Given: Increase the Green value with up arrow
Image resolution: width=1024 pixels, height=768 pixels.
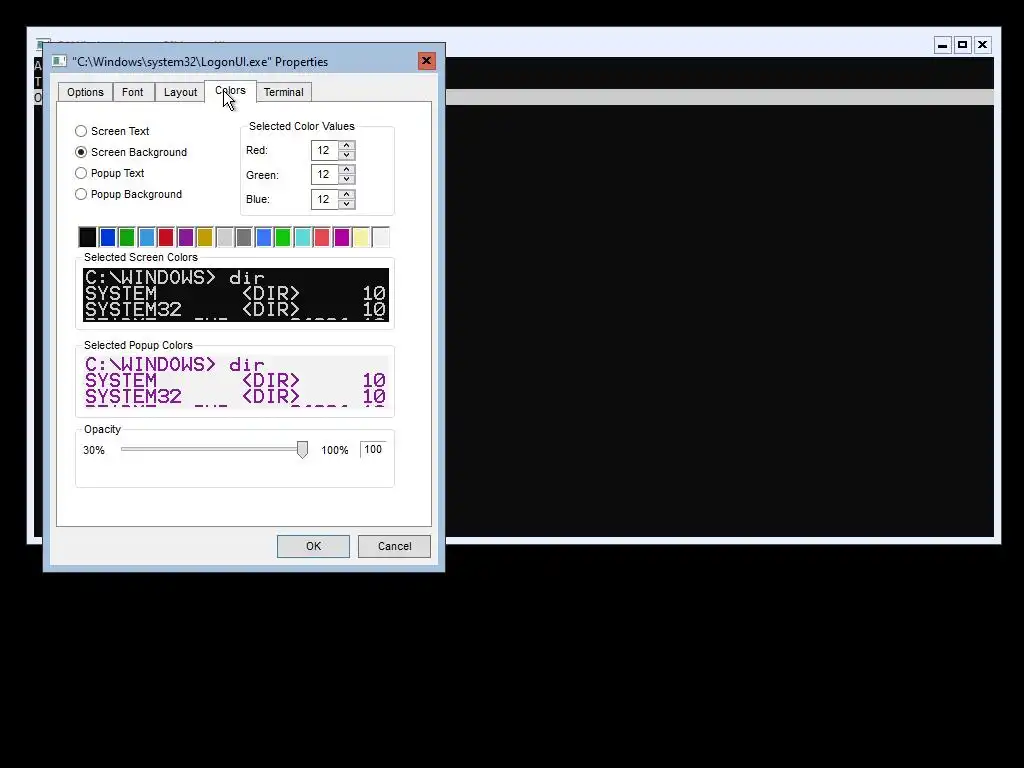Looking at the screenshot, I should (x=347, y=169).
